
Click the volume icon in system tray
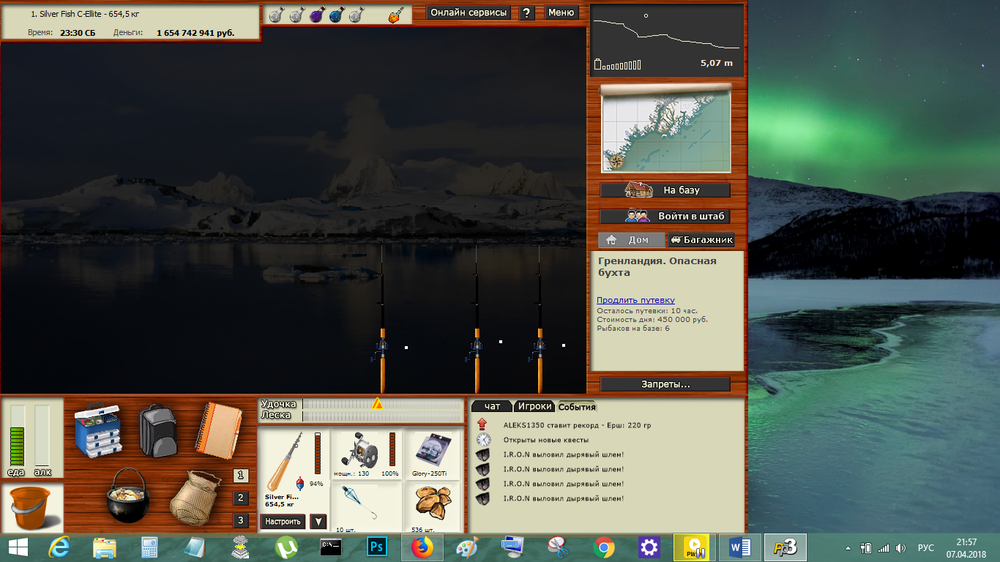click(x=901, y=548)
